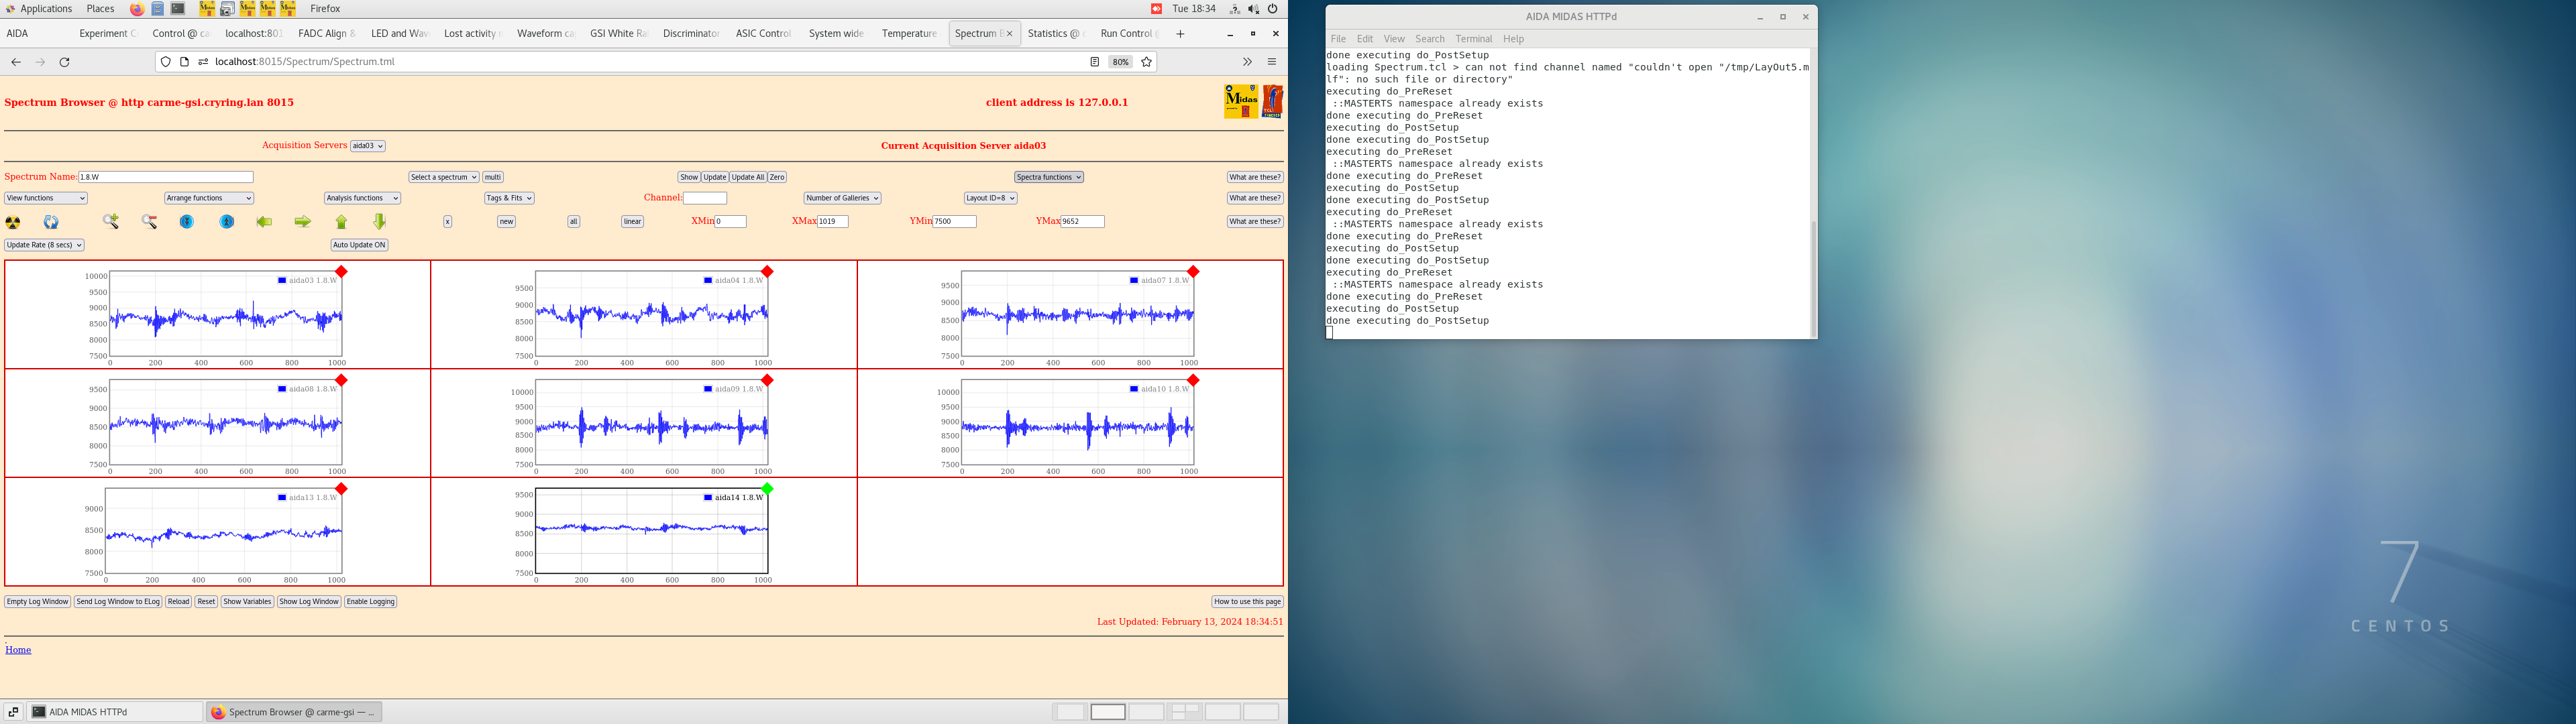
Task: Click the green left arrow navigation icon
Action: click(x=265, y=222)
